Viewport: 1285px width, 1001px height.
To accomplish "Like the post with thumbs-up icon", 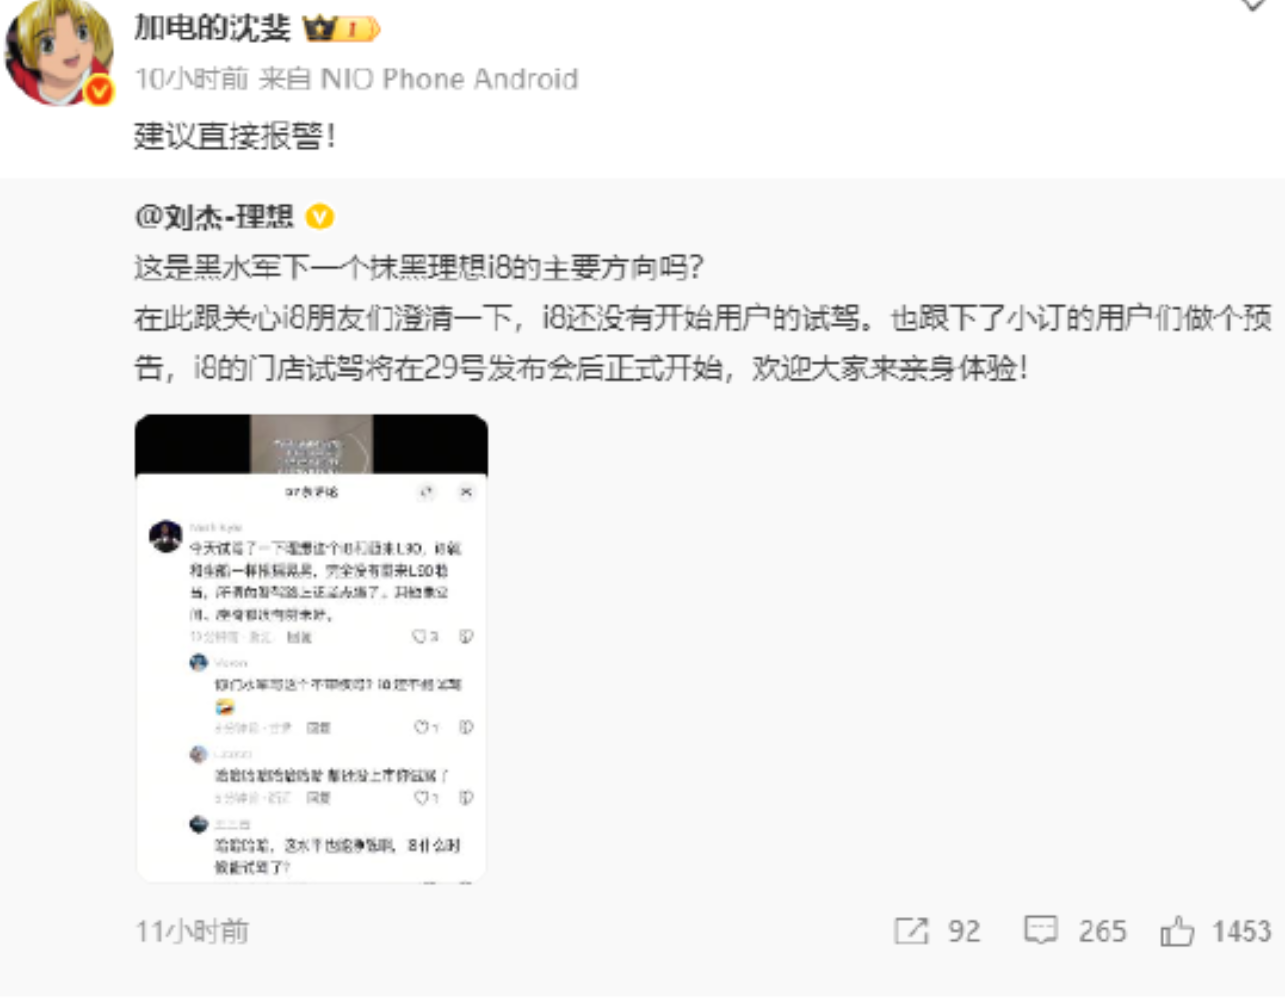I will click(x=1177, y=931).
